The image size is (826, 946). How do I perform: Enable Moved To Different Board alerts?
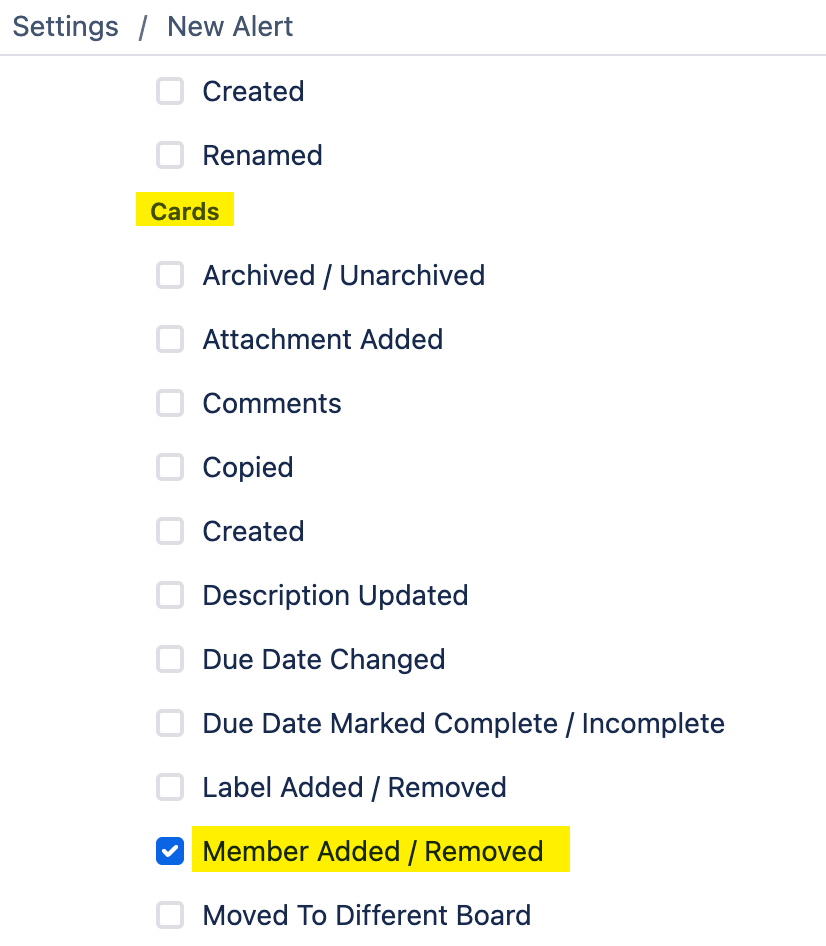point(170,915)
